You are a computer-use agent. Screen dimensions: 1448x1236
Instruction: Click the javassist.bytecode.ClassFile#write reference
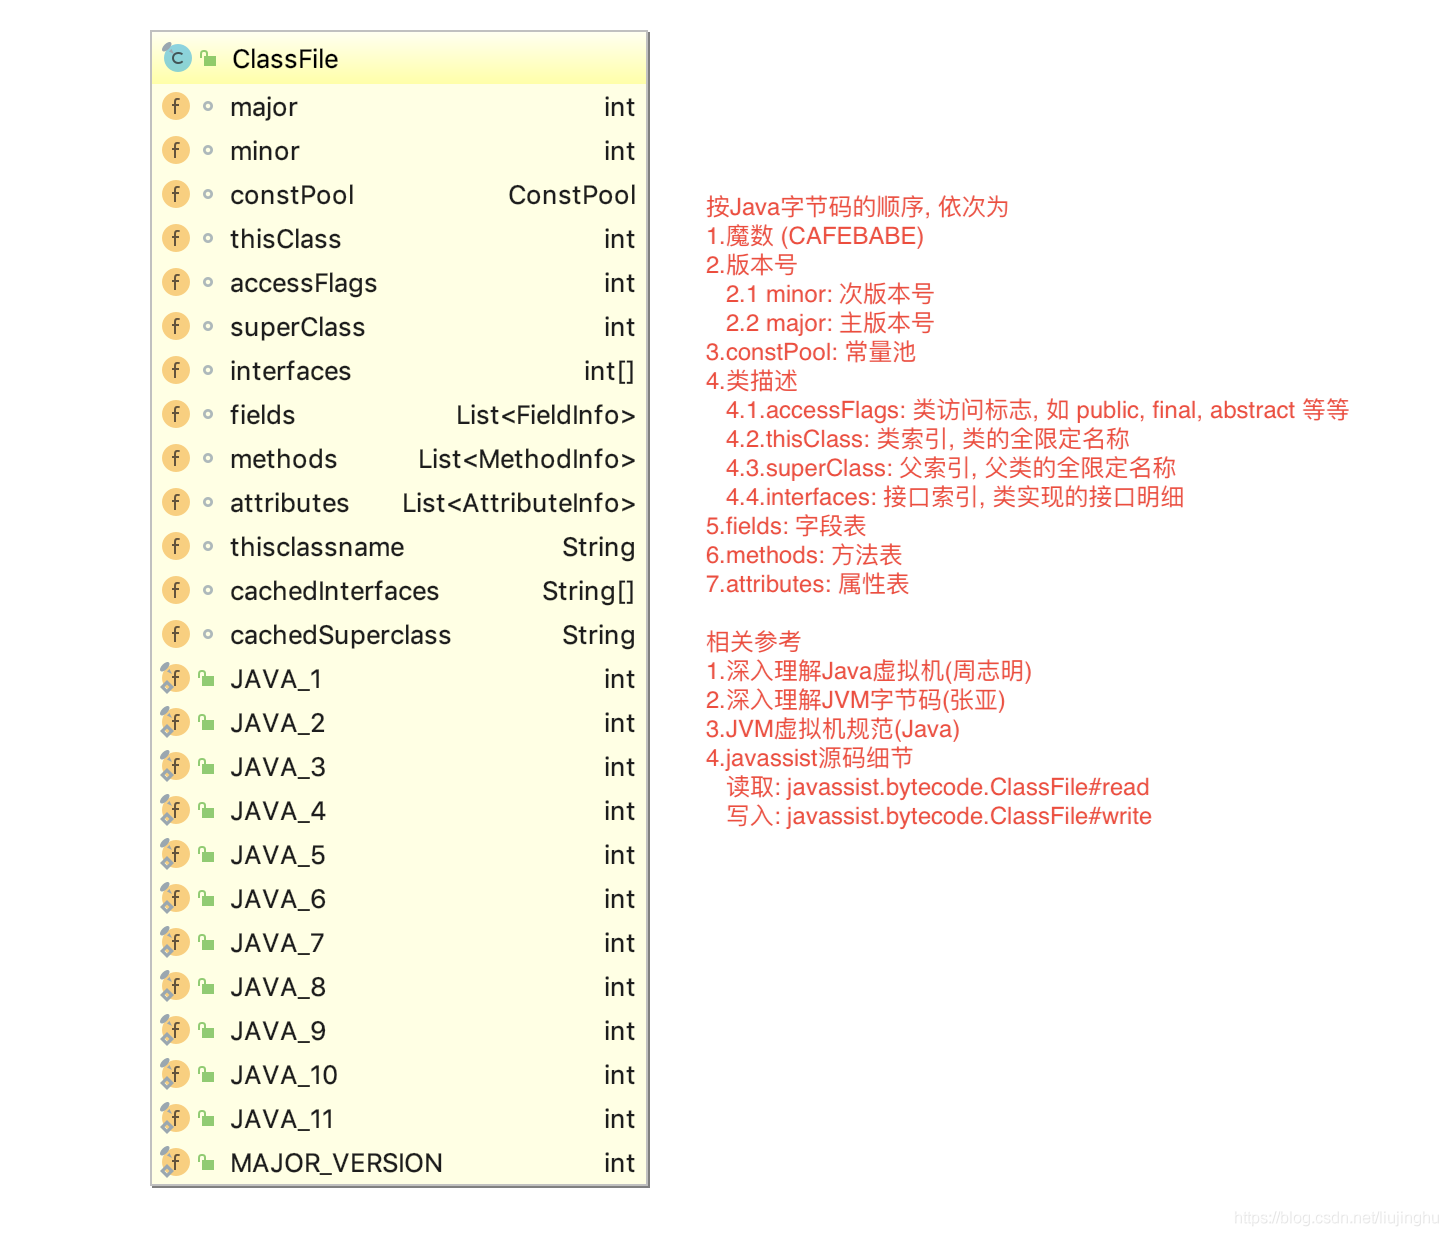(x=969, y=816)
